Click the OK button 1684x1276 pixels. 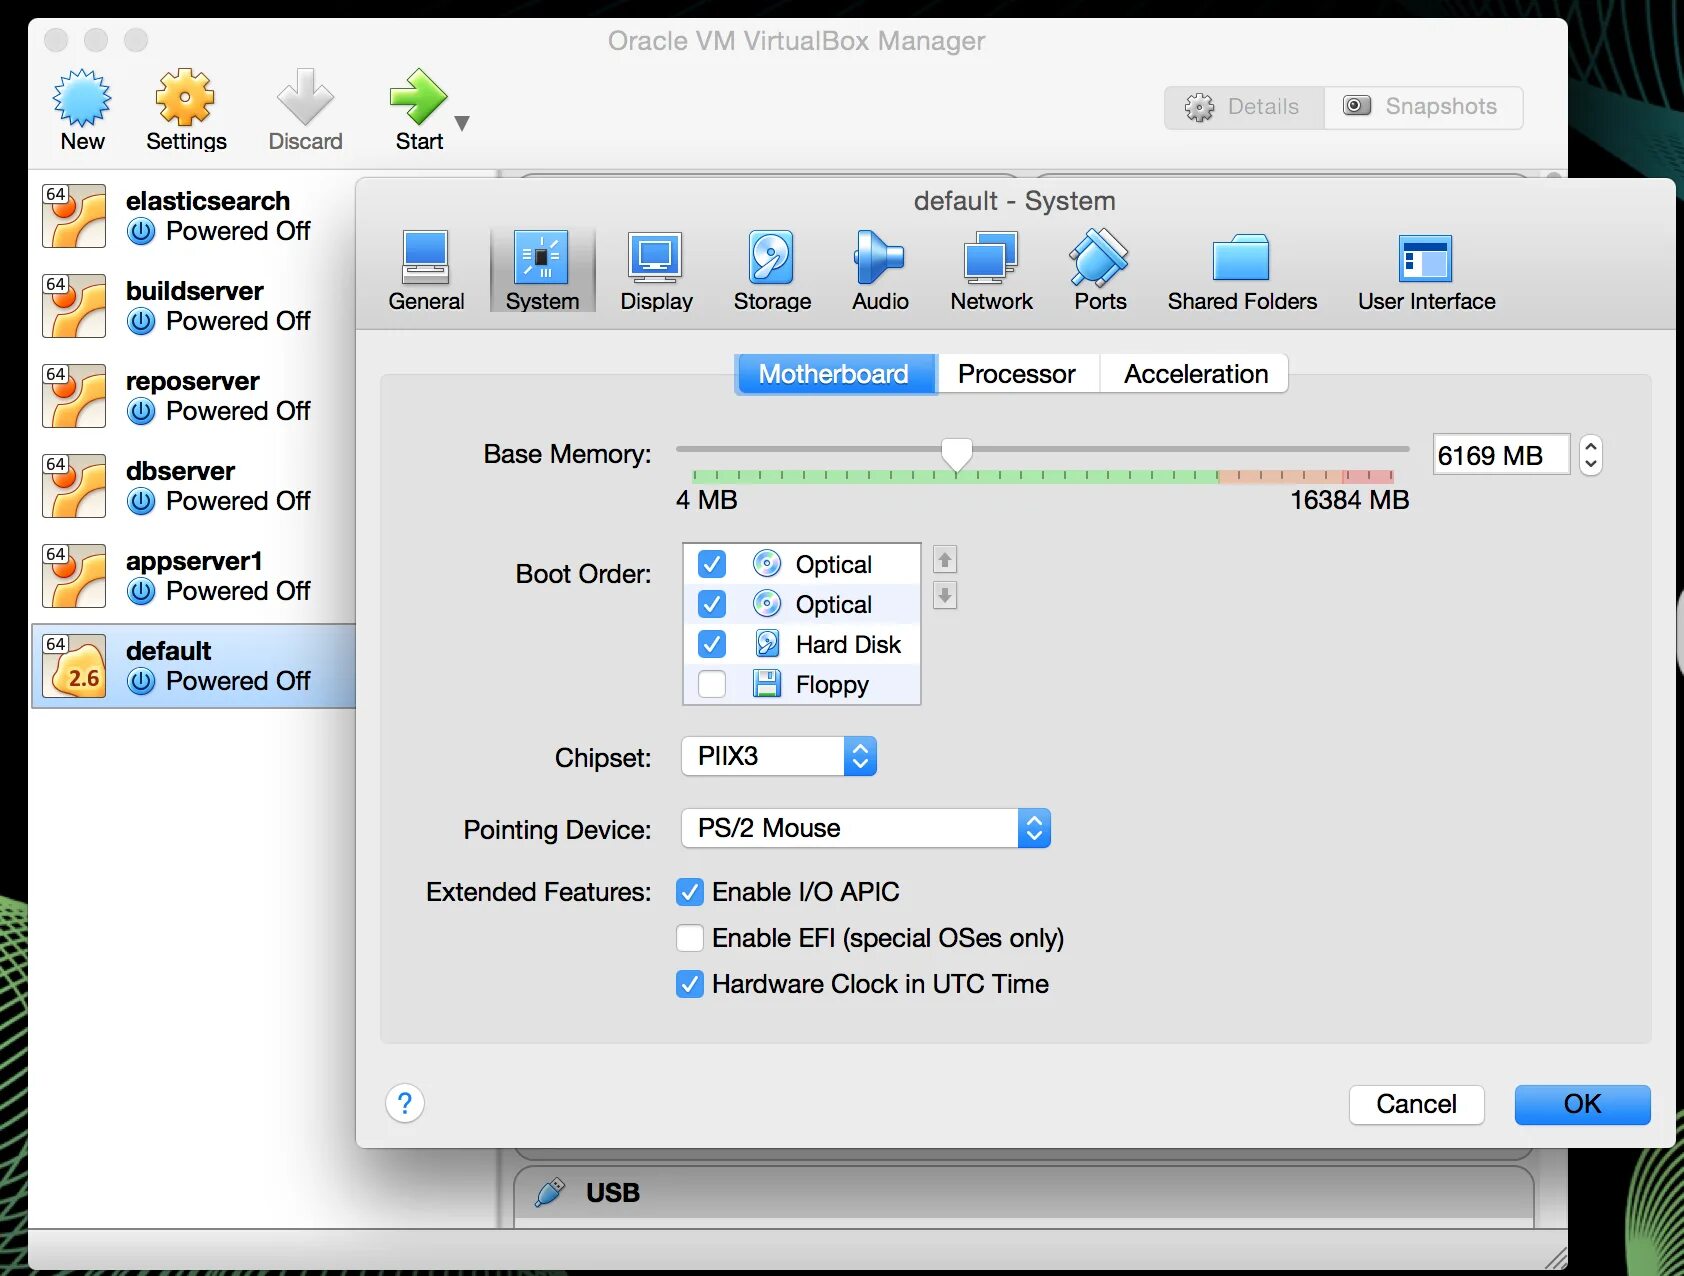(x=1581, y=1104)
